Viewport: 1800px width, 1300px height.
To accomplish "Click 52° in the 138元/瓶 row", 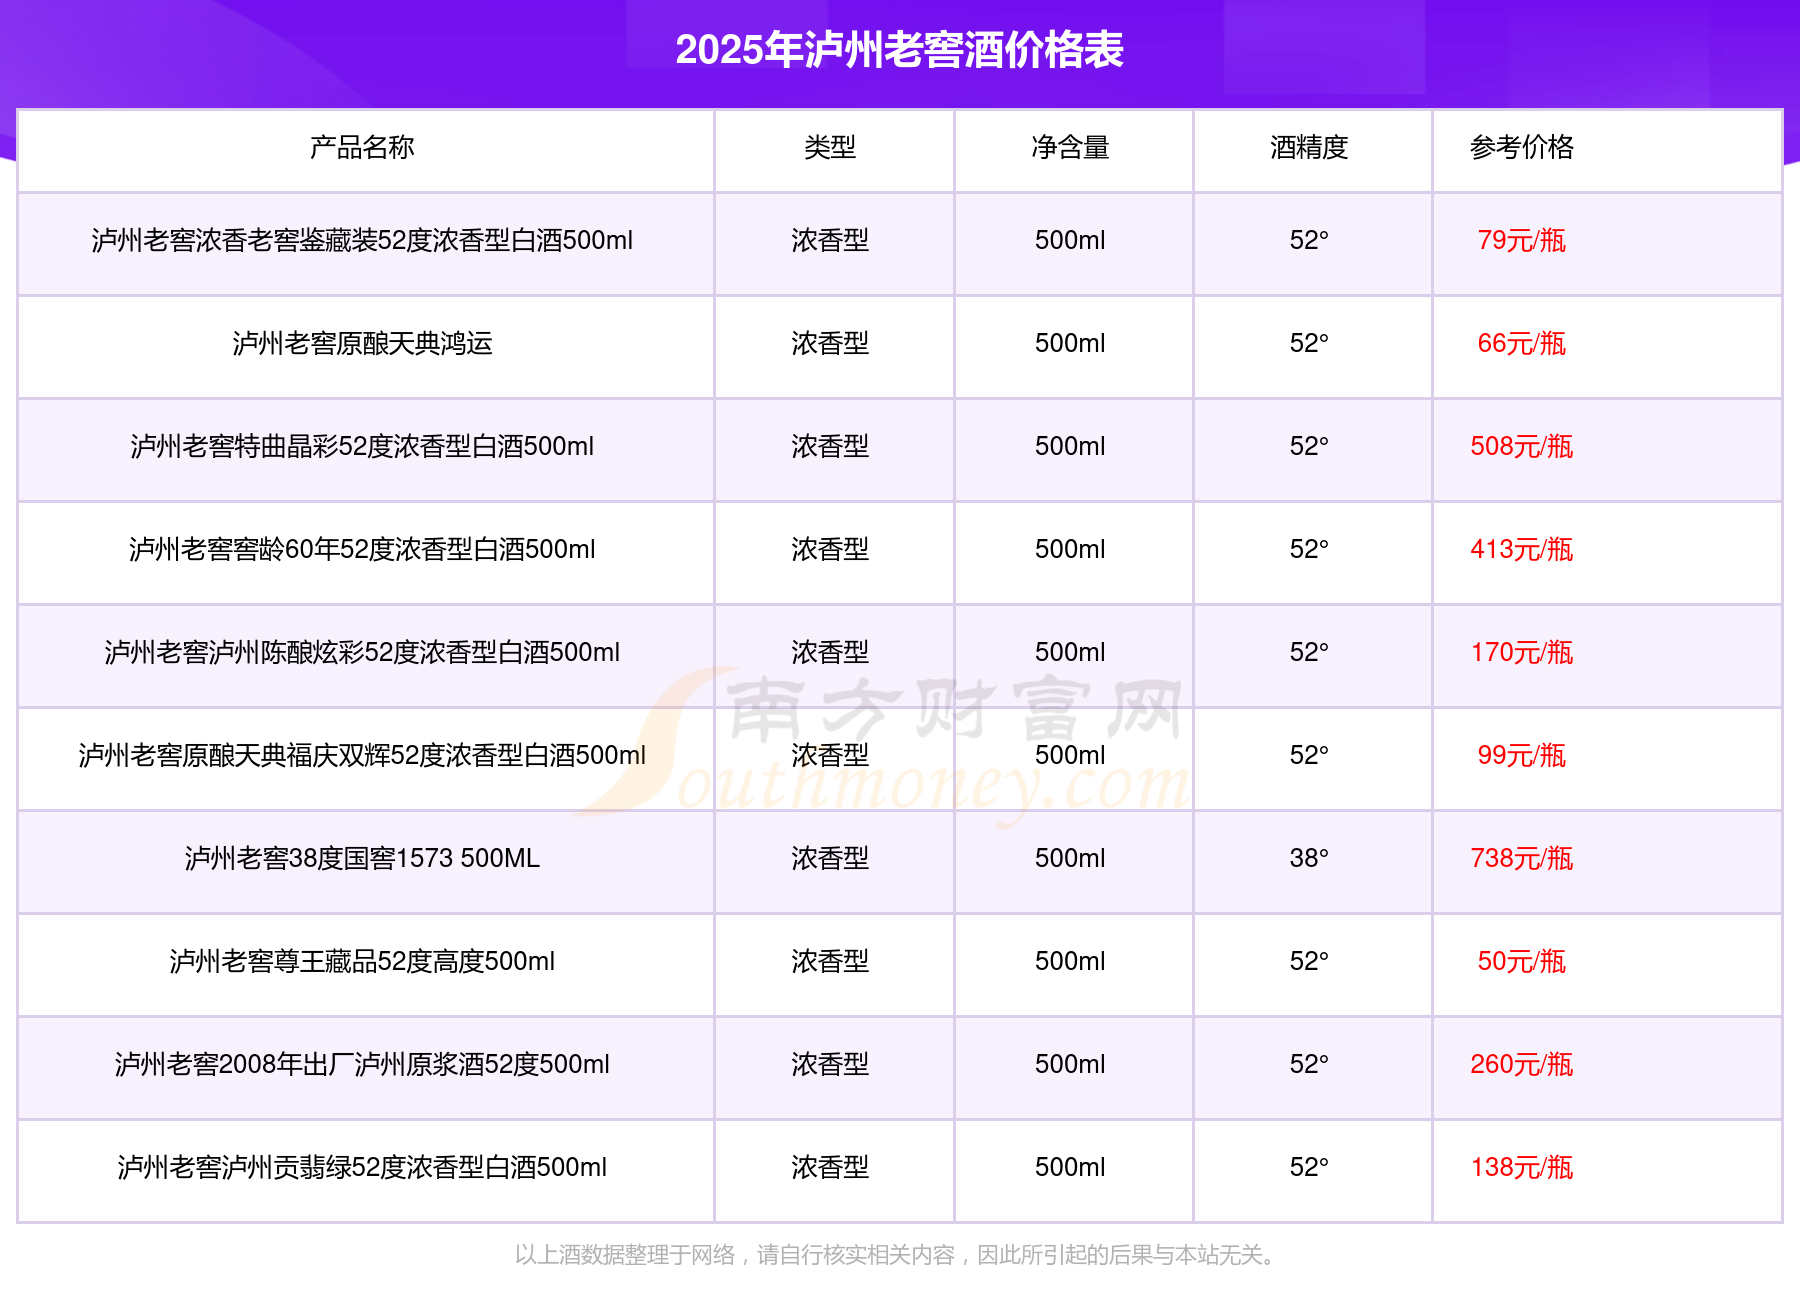I will tap(1309, 1167).
